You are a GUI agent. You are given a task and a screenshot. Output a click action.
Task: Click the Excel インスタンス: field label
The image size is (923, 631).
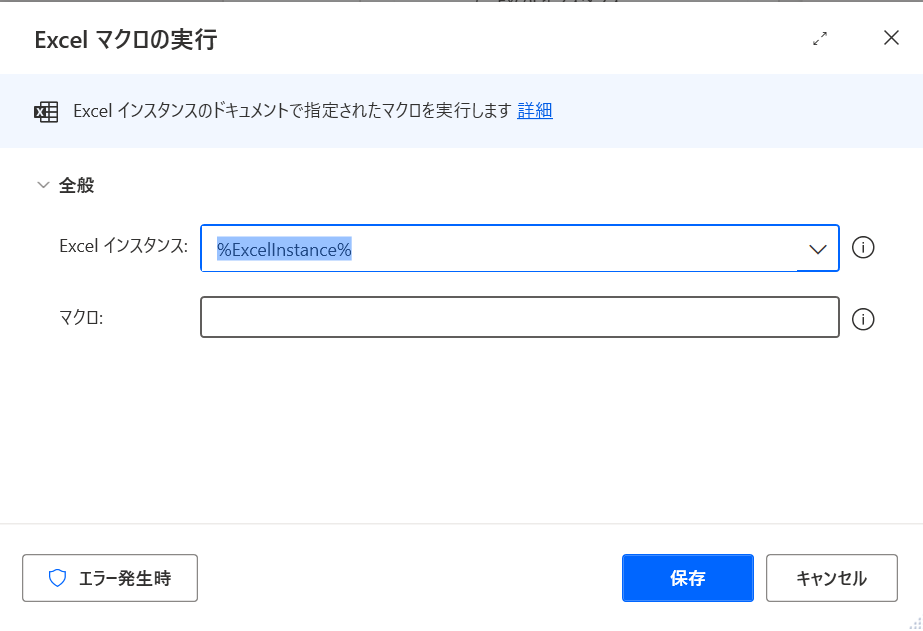(124, 247)
